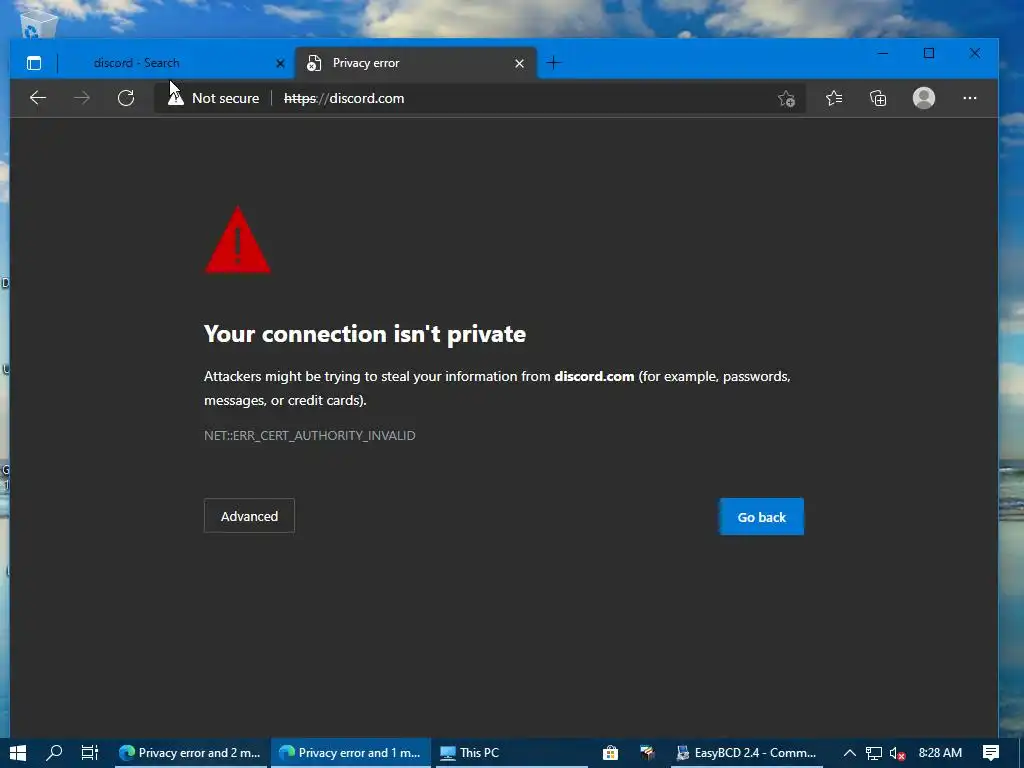
Task: Open Task View on taskbar
Action: pos(89,753)
